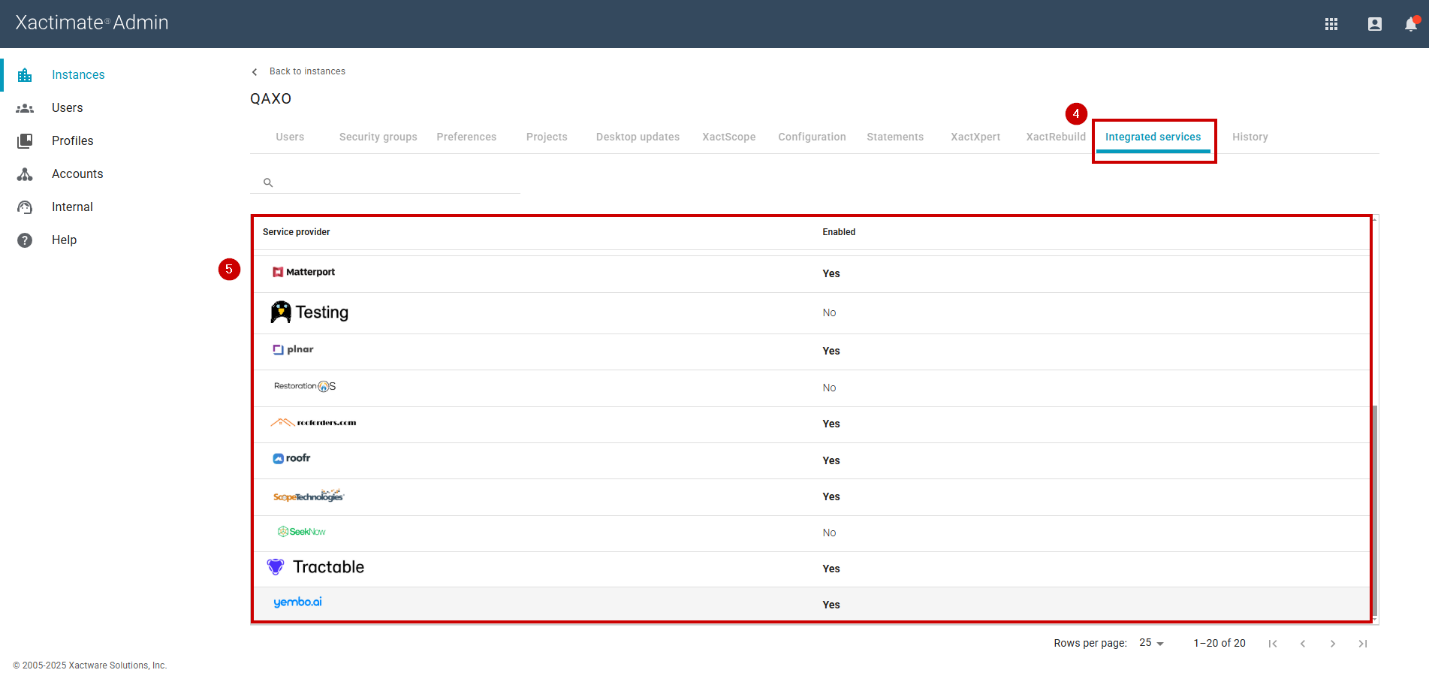Click the Users group icon
The width and height of the screenshot is (1429, 682).
pos(25,108)
